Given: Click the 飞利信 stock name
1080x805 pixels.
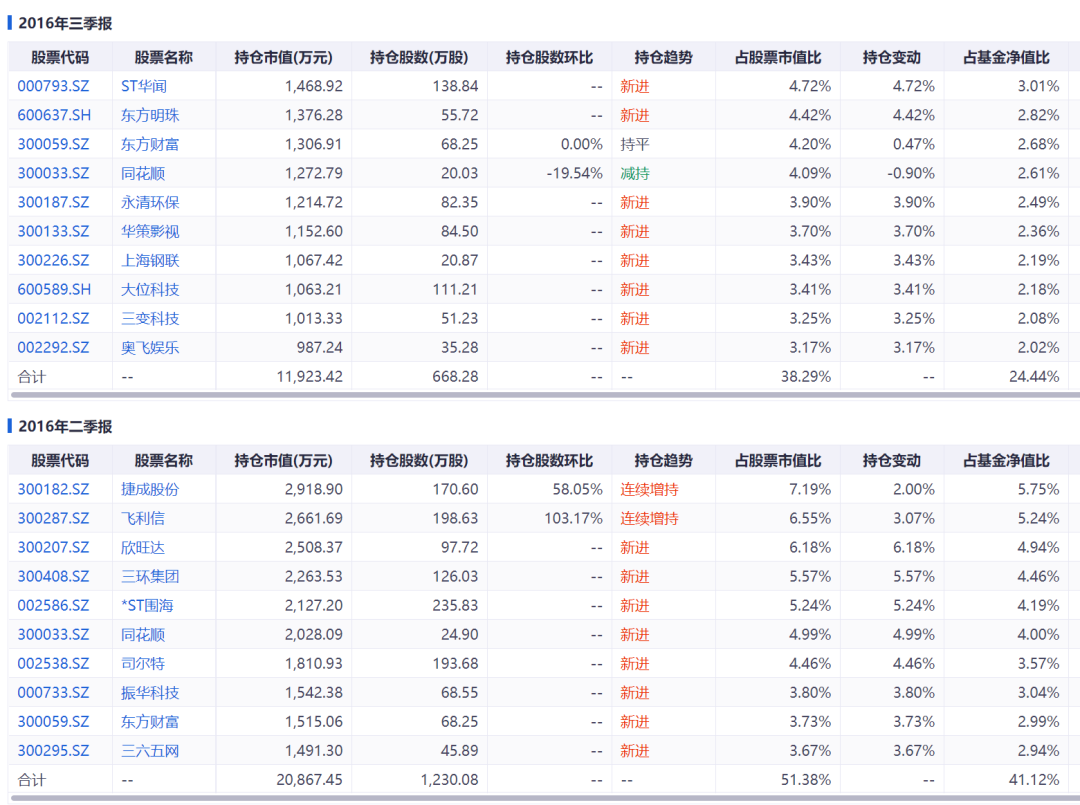Looking at the screenshot, I should point(143,518).
